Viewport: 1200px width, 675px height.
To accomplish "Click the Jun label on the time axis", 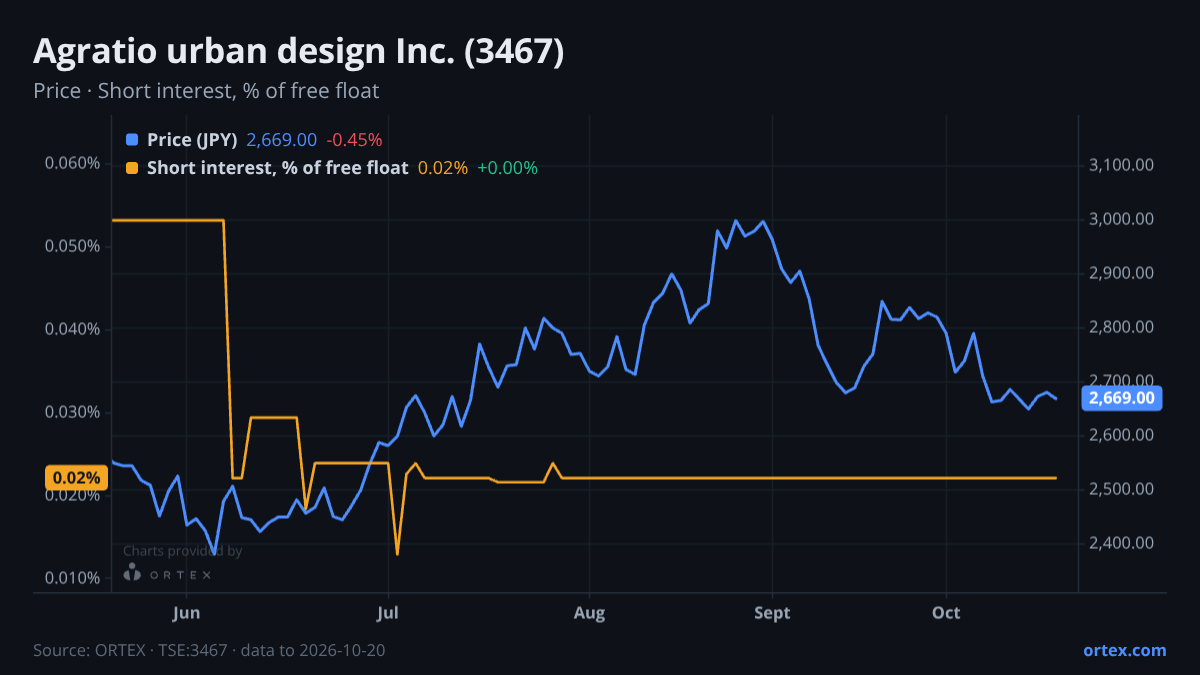I will click(187, 612).
